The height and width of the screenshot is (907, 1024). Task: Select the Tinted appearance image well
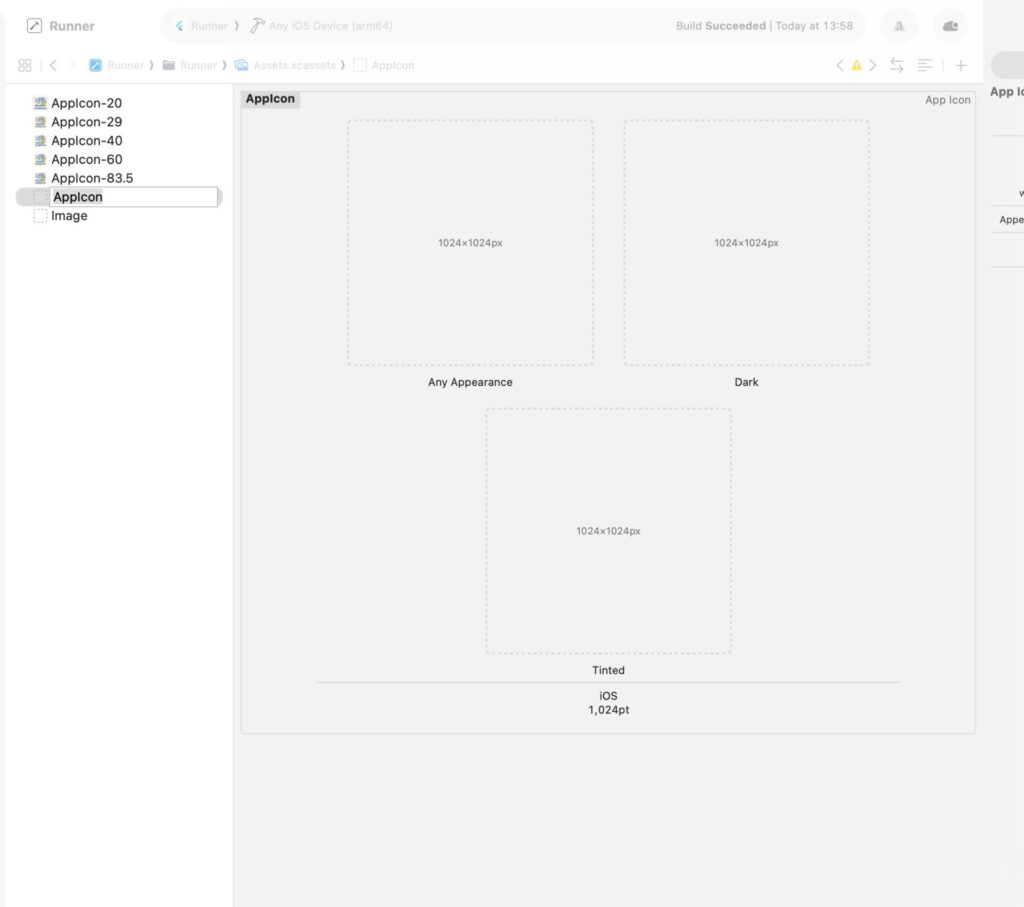coord(608,531)
